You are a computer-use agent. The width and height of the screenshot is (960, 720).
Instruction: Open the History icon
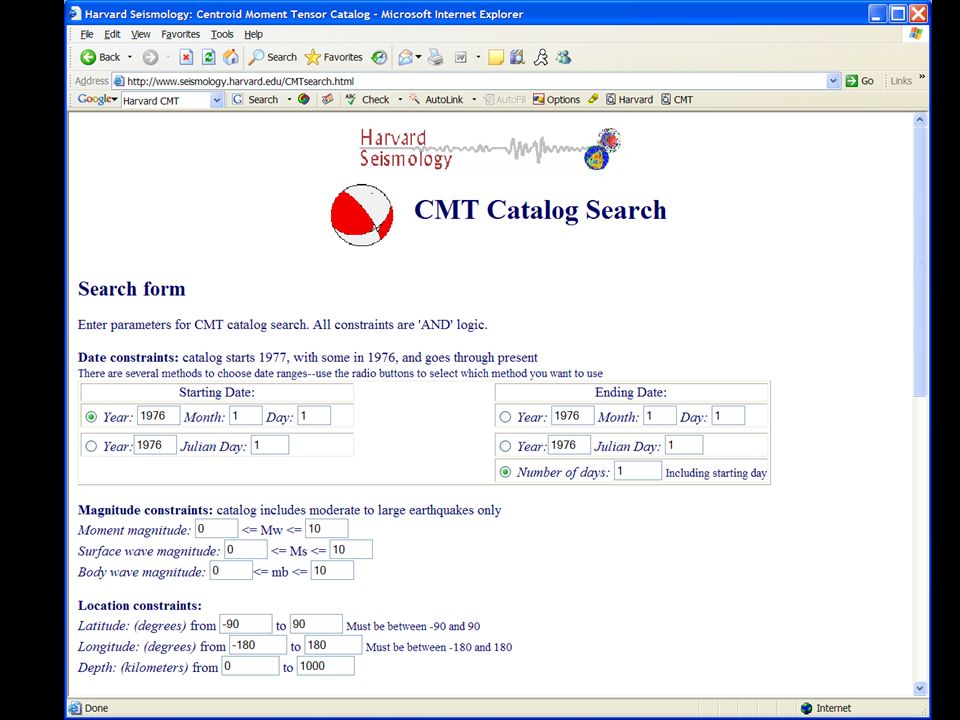(x=379, y=57)
